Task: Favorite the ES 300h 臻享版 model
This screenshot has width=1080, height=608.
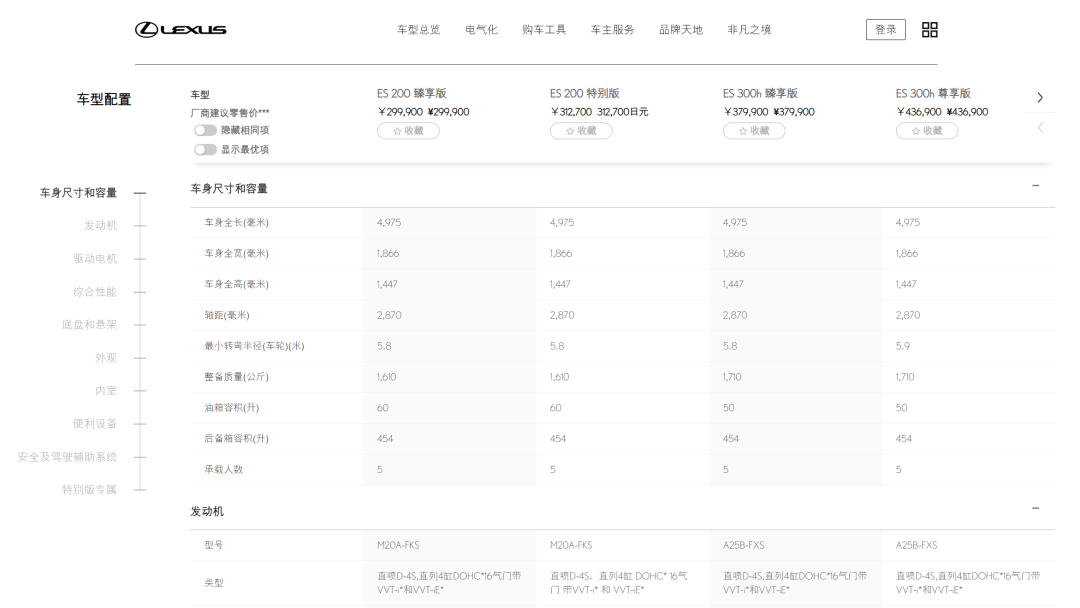Action: 754,131
